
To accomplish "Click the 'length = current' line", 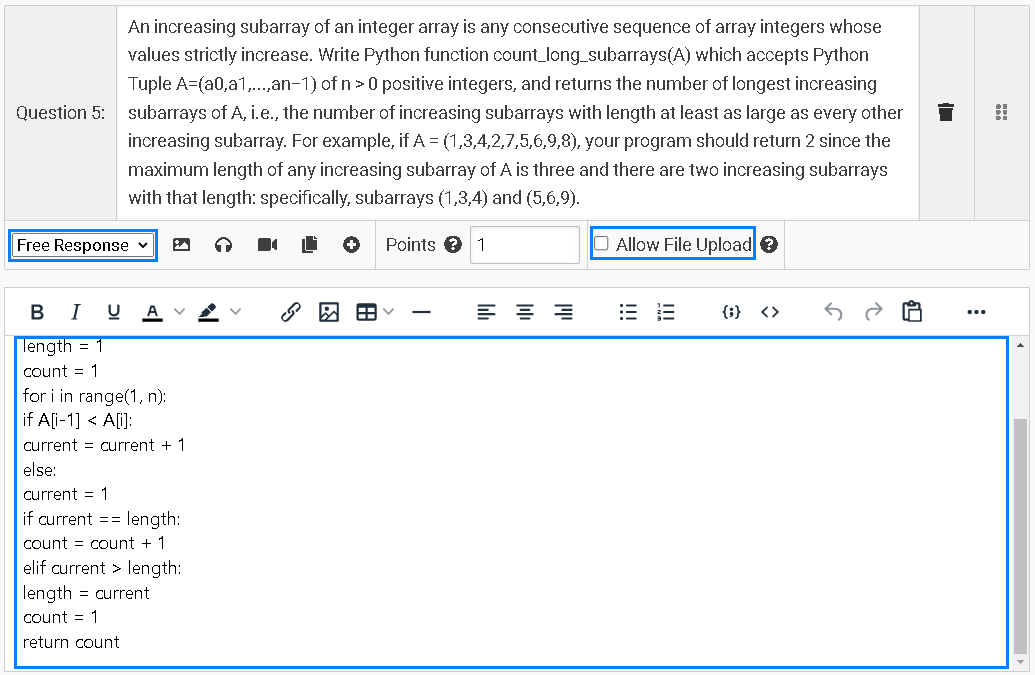I will coord(86,593).
